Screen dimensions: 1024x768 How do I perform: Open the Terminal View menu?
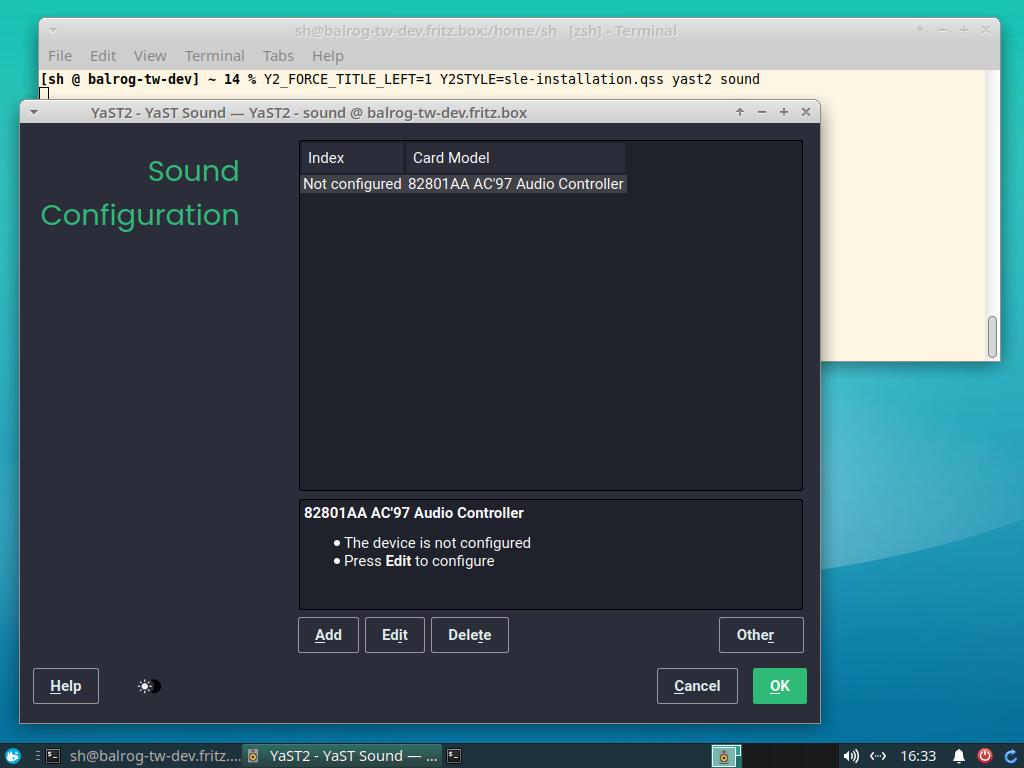tap(150, 56)
